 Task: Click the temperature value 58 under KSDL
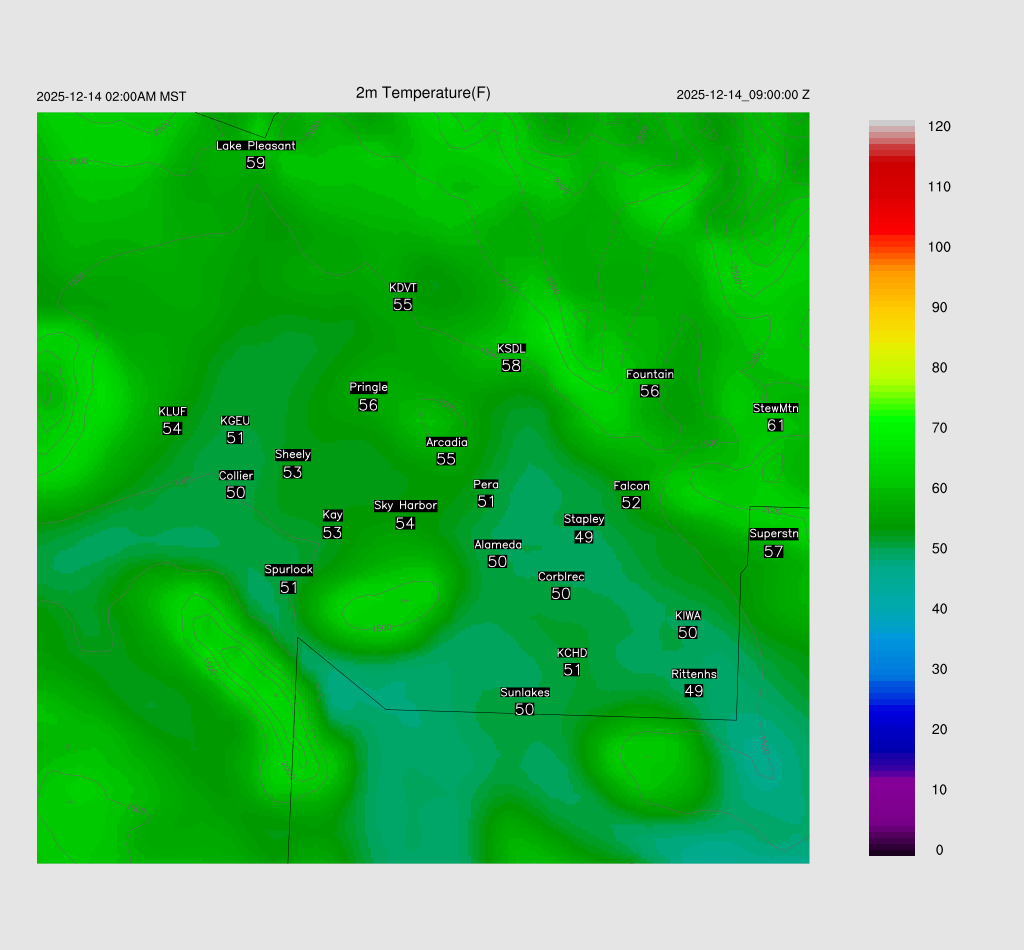click(511, 366)
